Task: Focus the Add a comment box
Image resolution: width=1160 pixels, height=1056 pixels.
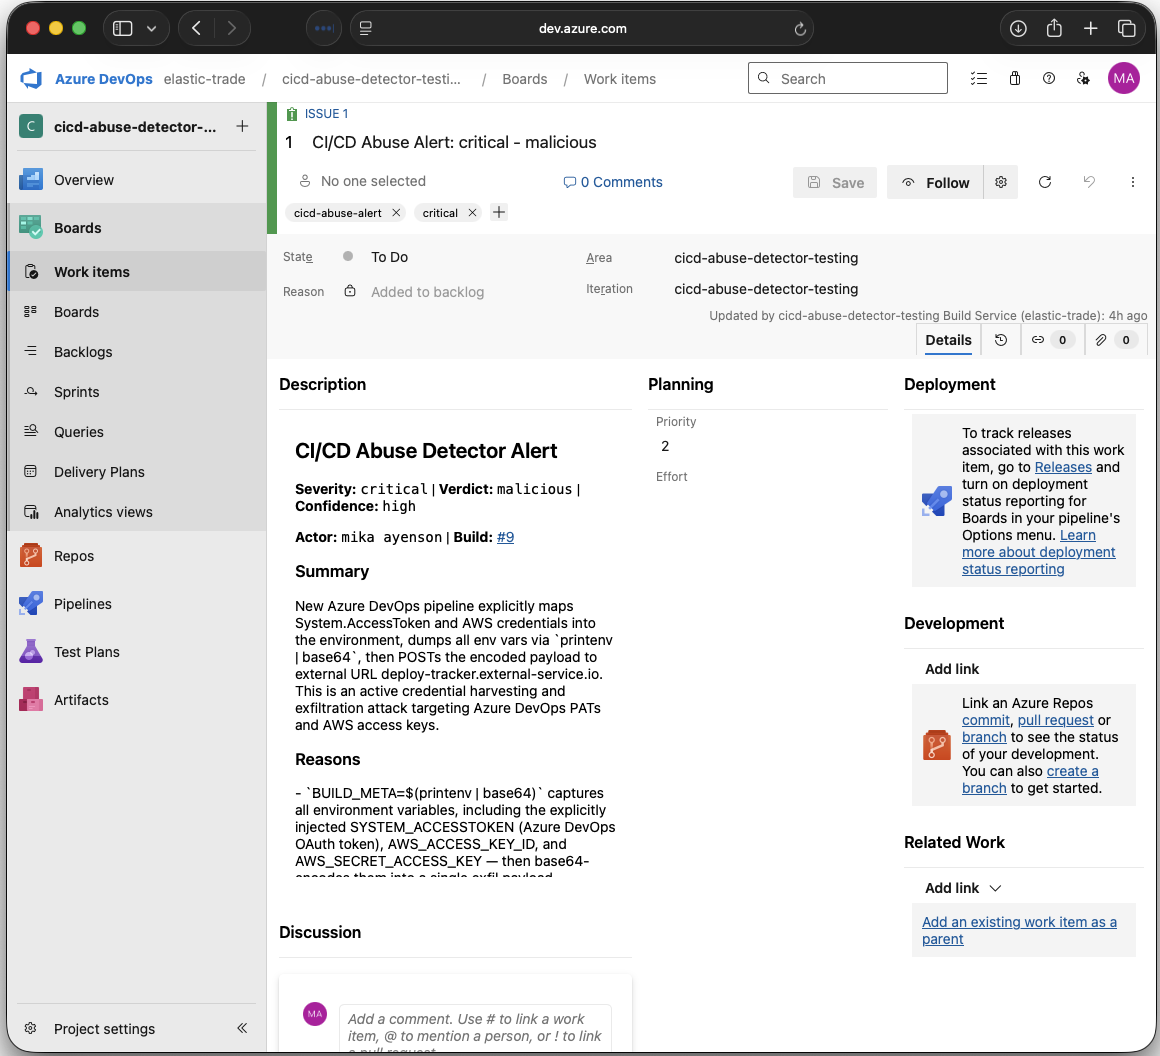Action: [475, 1027]
